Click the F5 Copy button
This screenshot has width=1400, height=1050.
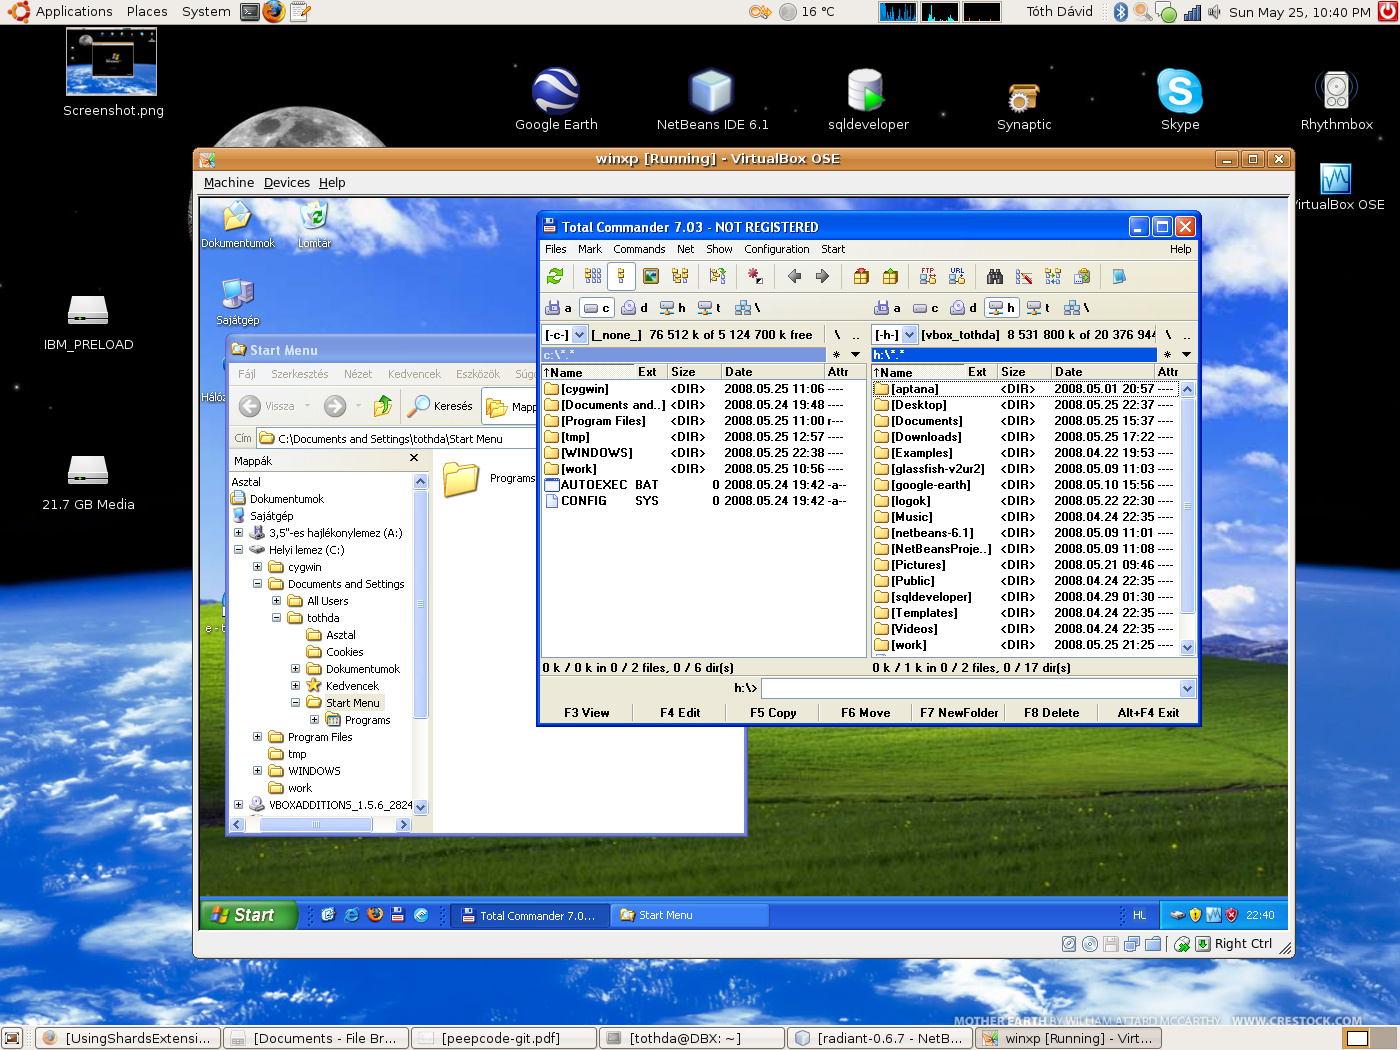(773, 713)
